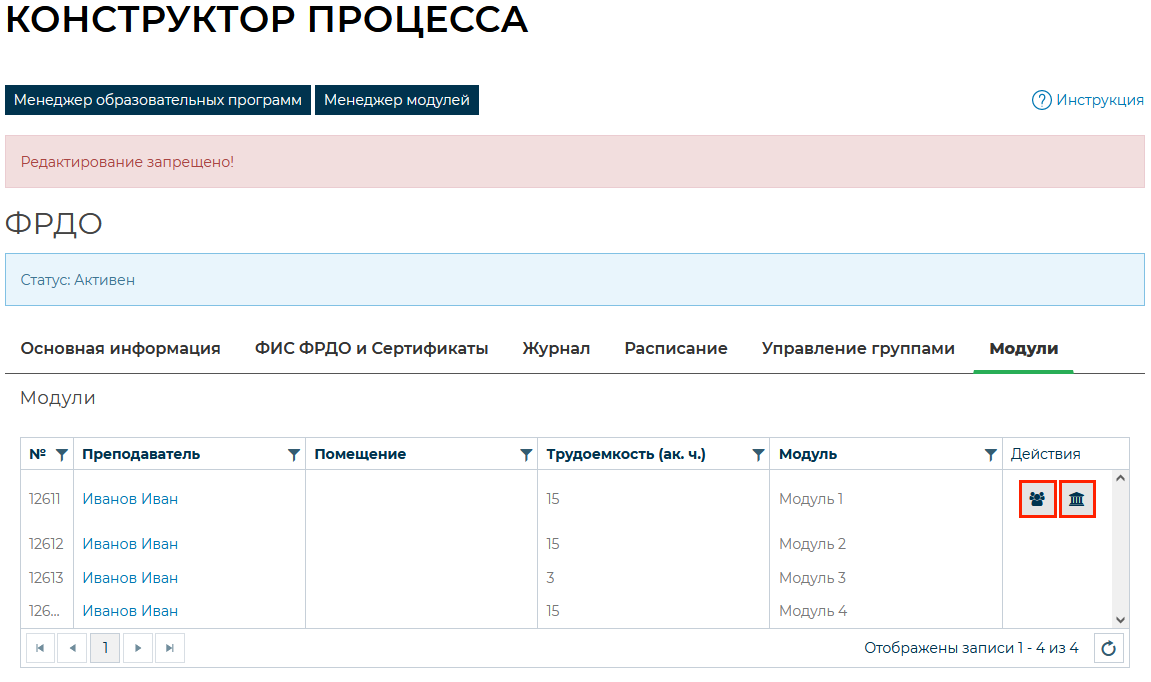Open filter for Преподаватель column
This screenshot has width=1151, height=682.
coord(294,455)
